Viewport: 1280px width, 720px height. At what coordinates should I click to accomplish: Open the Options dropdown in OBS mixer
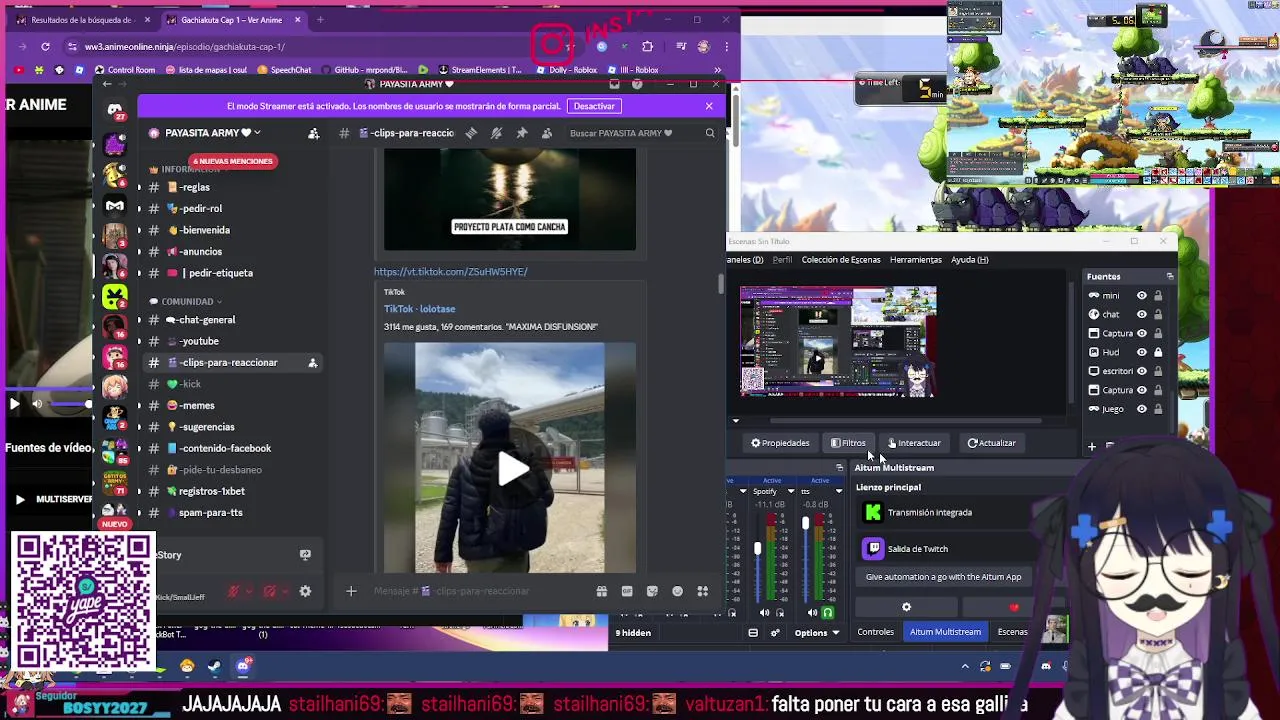tap(817, 633)
